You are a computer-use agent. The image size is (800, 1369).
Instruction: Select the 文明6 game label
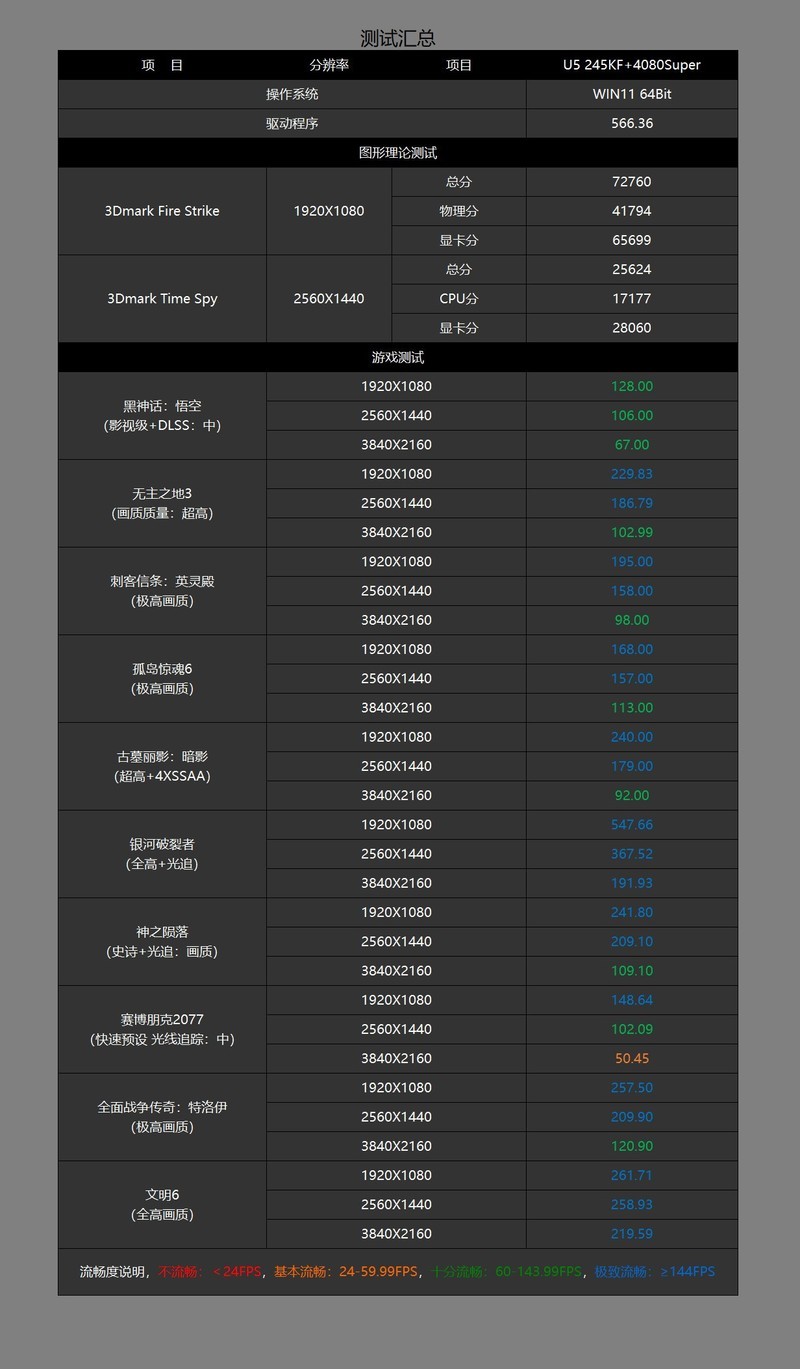(161, 1204)
